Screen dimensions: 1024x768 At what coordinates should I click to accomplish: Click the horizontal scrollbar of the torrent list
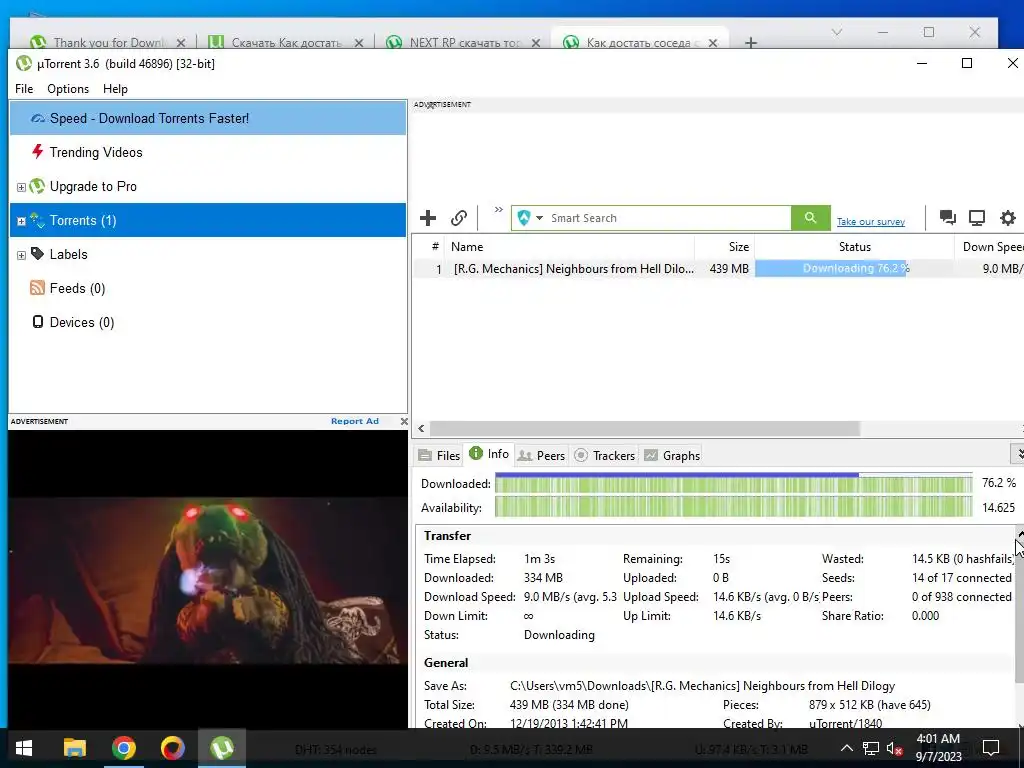645,428
